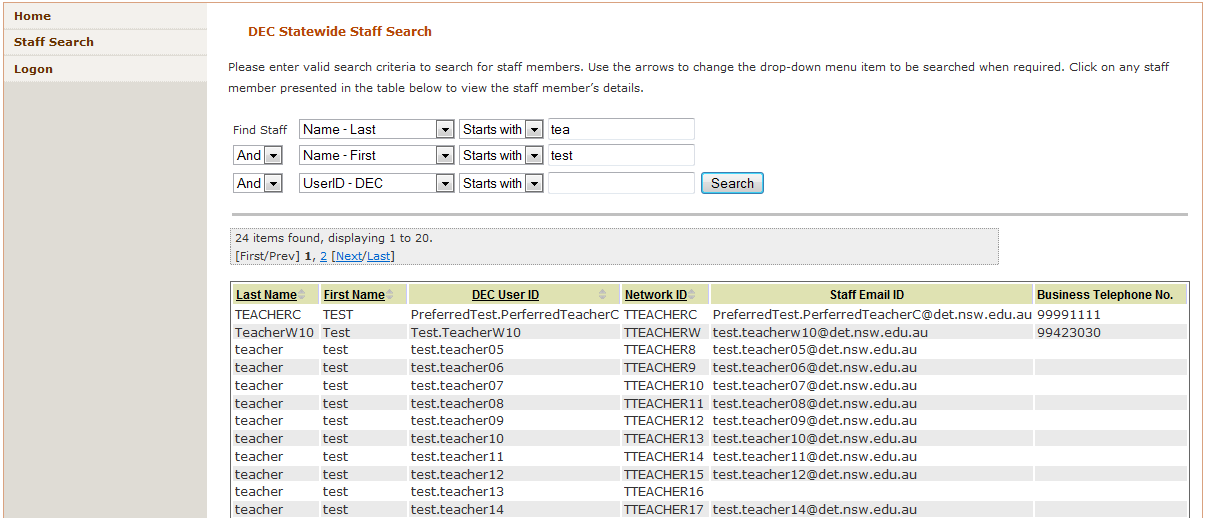This screenshot has width=1208, height=518.
Task: Select user ID test.teacher05
Action: (x=457, y=350)
